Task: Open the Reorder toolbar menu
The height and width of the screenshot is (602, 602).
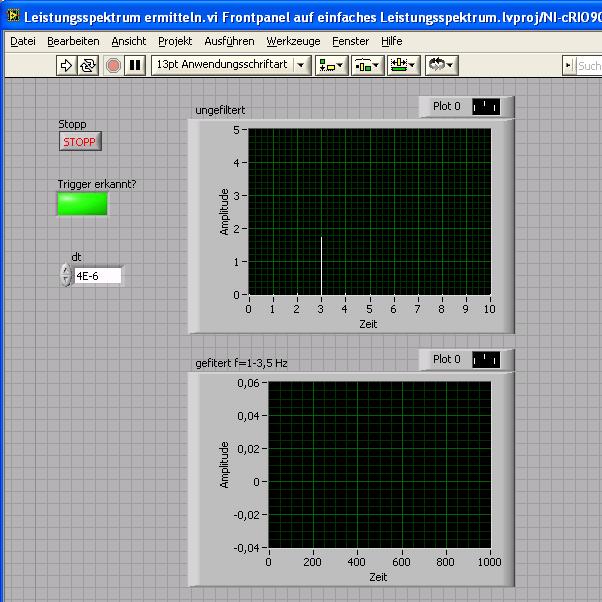Action: coord(441,65)
